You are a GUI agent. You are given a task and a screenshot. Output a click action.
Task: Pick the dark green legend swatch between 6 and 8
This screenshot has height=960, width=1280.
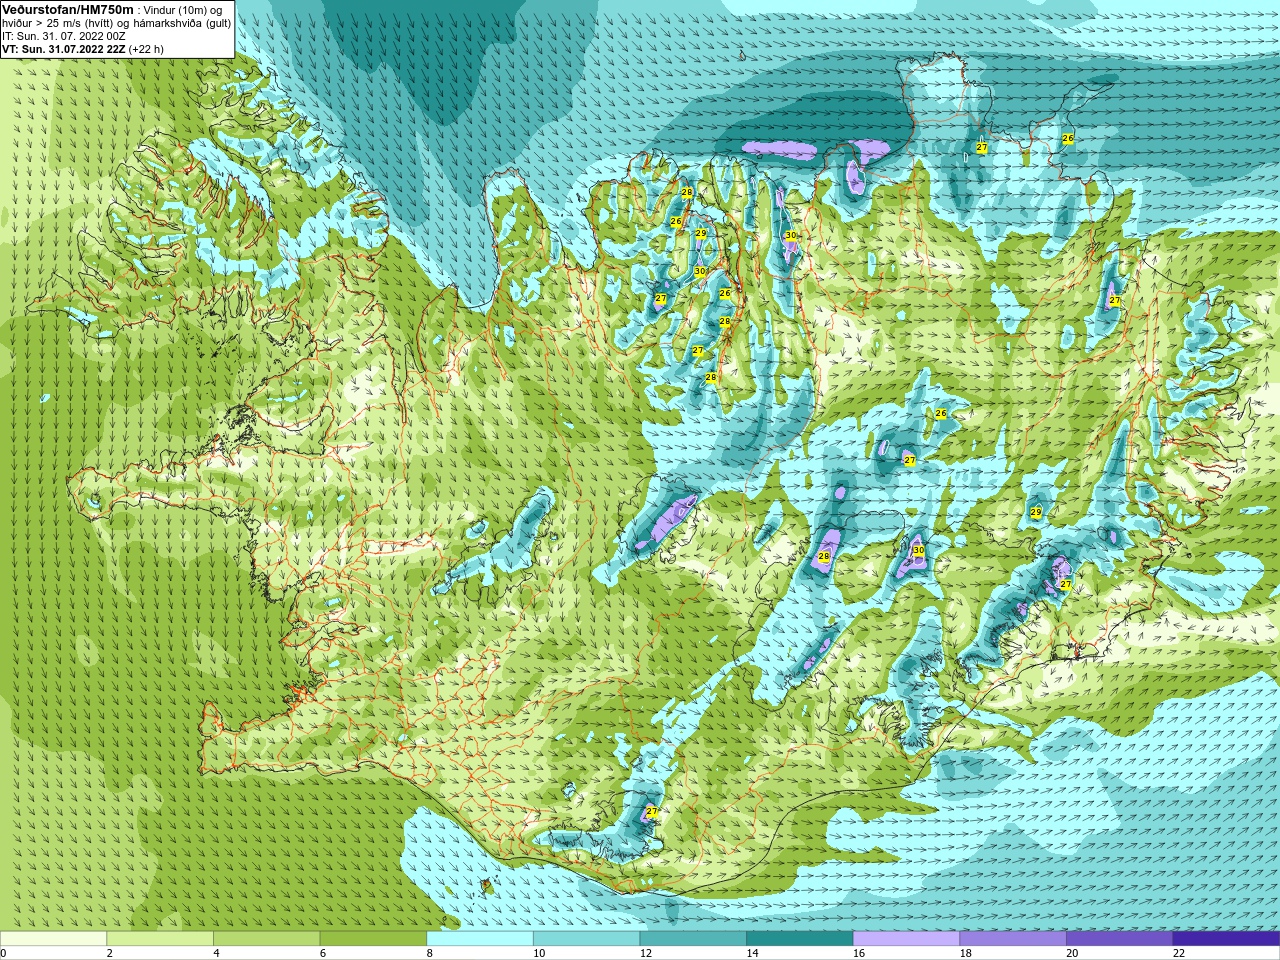tap(373, 938)
